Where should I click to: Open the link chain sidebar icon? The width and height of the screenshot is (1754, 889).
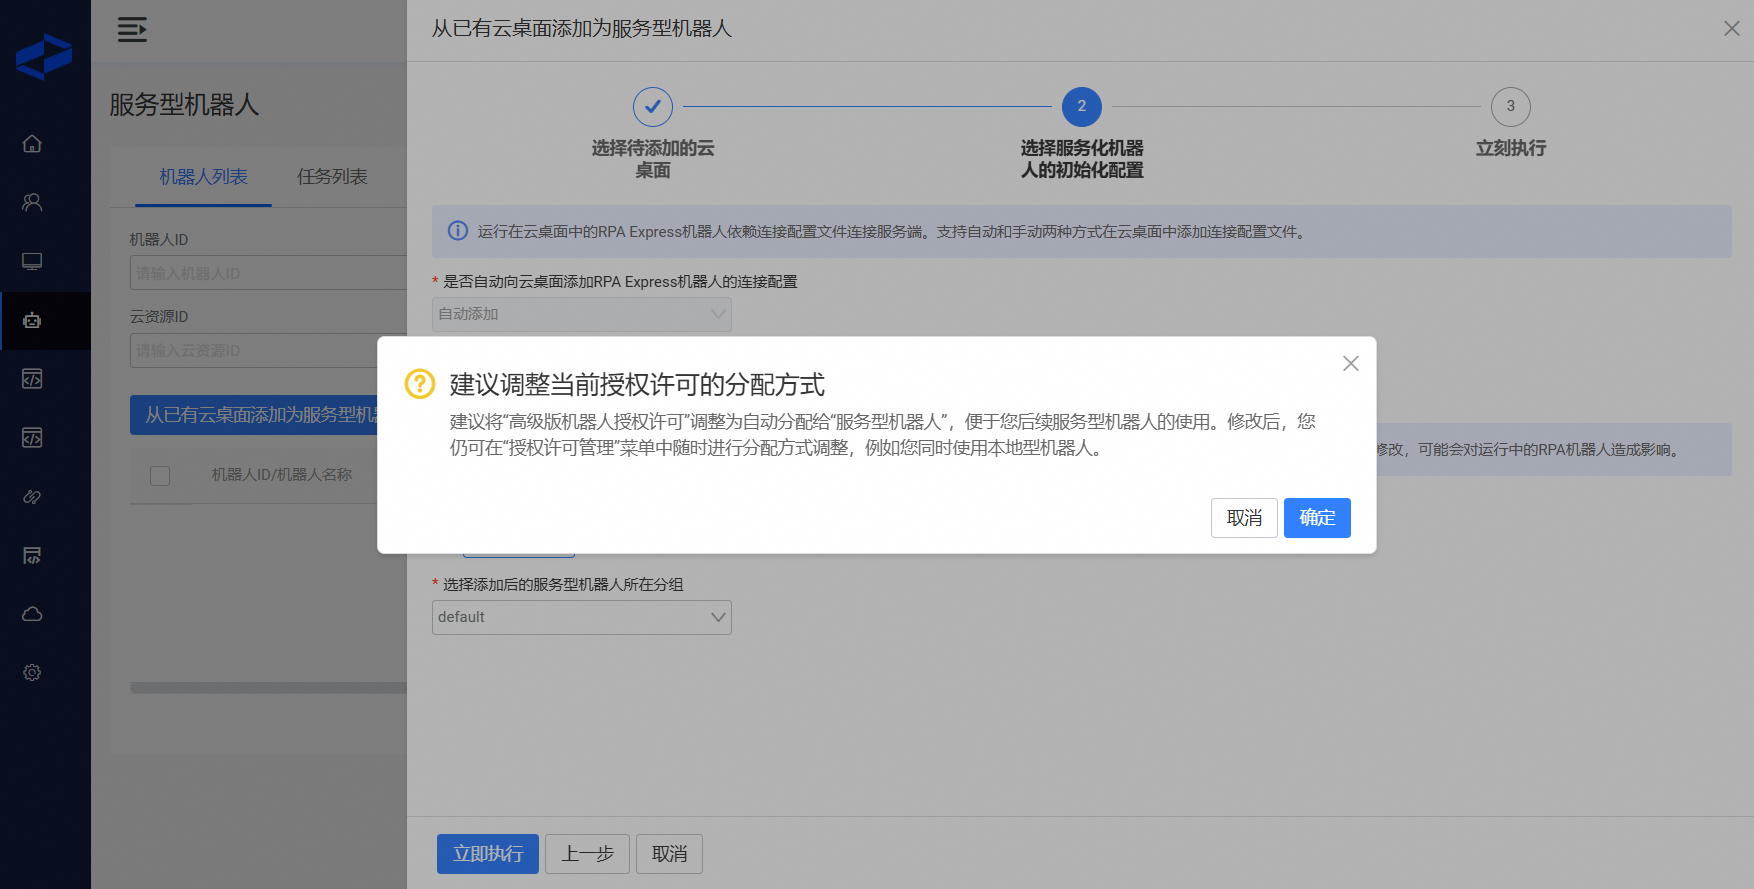pyautogui.click(x=32, y=497)
